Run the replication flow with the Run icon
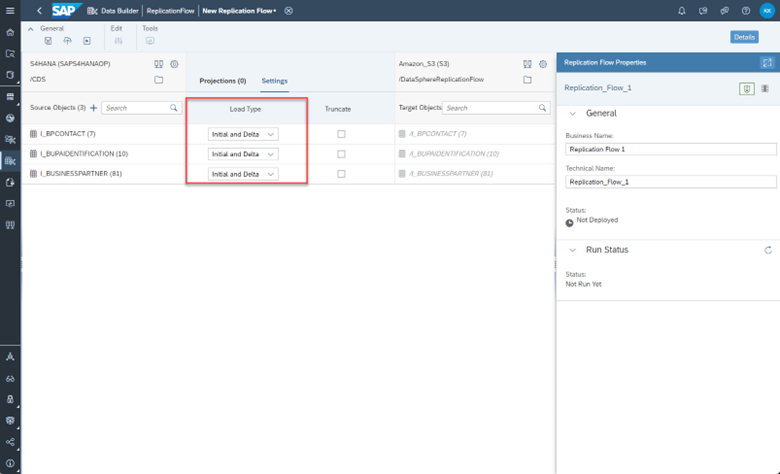Viewport: 780px width, 474px height. tap(87, 41)
